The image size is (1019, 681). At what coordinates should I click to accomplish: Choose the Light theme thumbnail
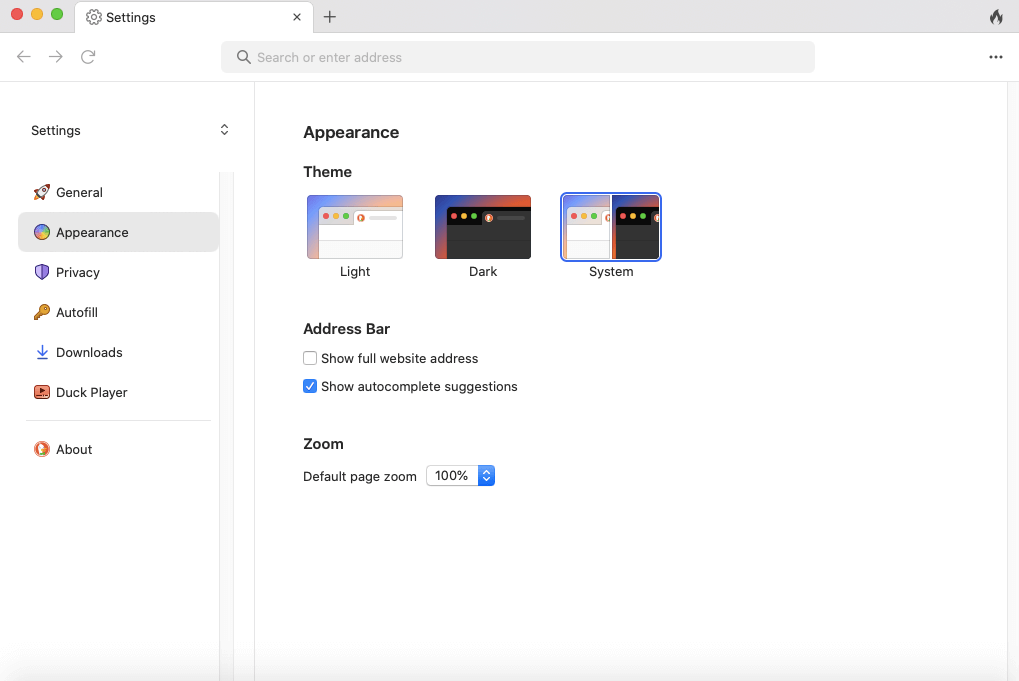click(x=355, y=227)
